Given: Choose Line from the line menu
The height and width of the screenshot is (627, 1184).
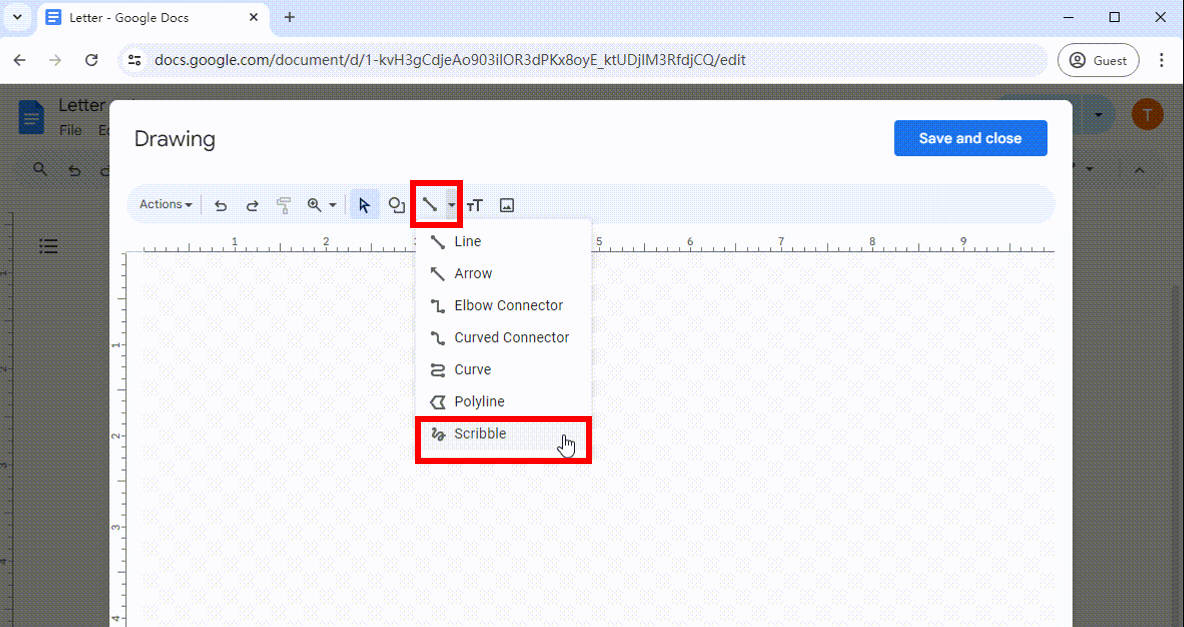Looking at the screenshot, I should (503, 242).
